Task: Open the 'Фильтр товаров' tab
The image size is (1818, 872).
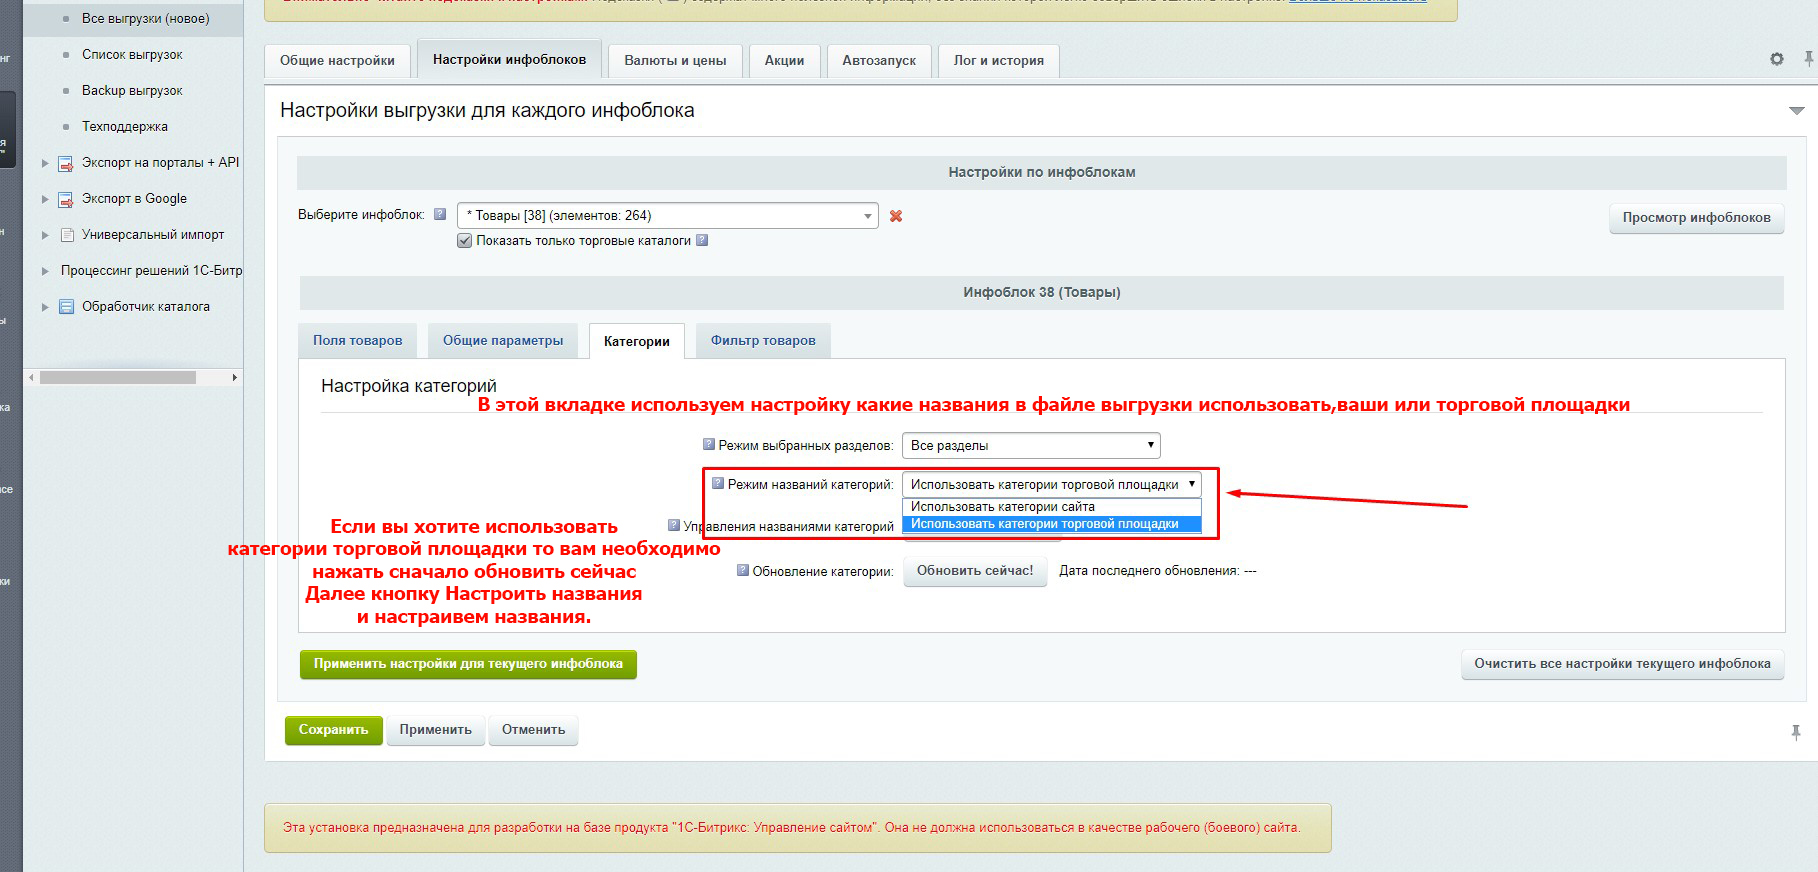Action: coord(763,341)
